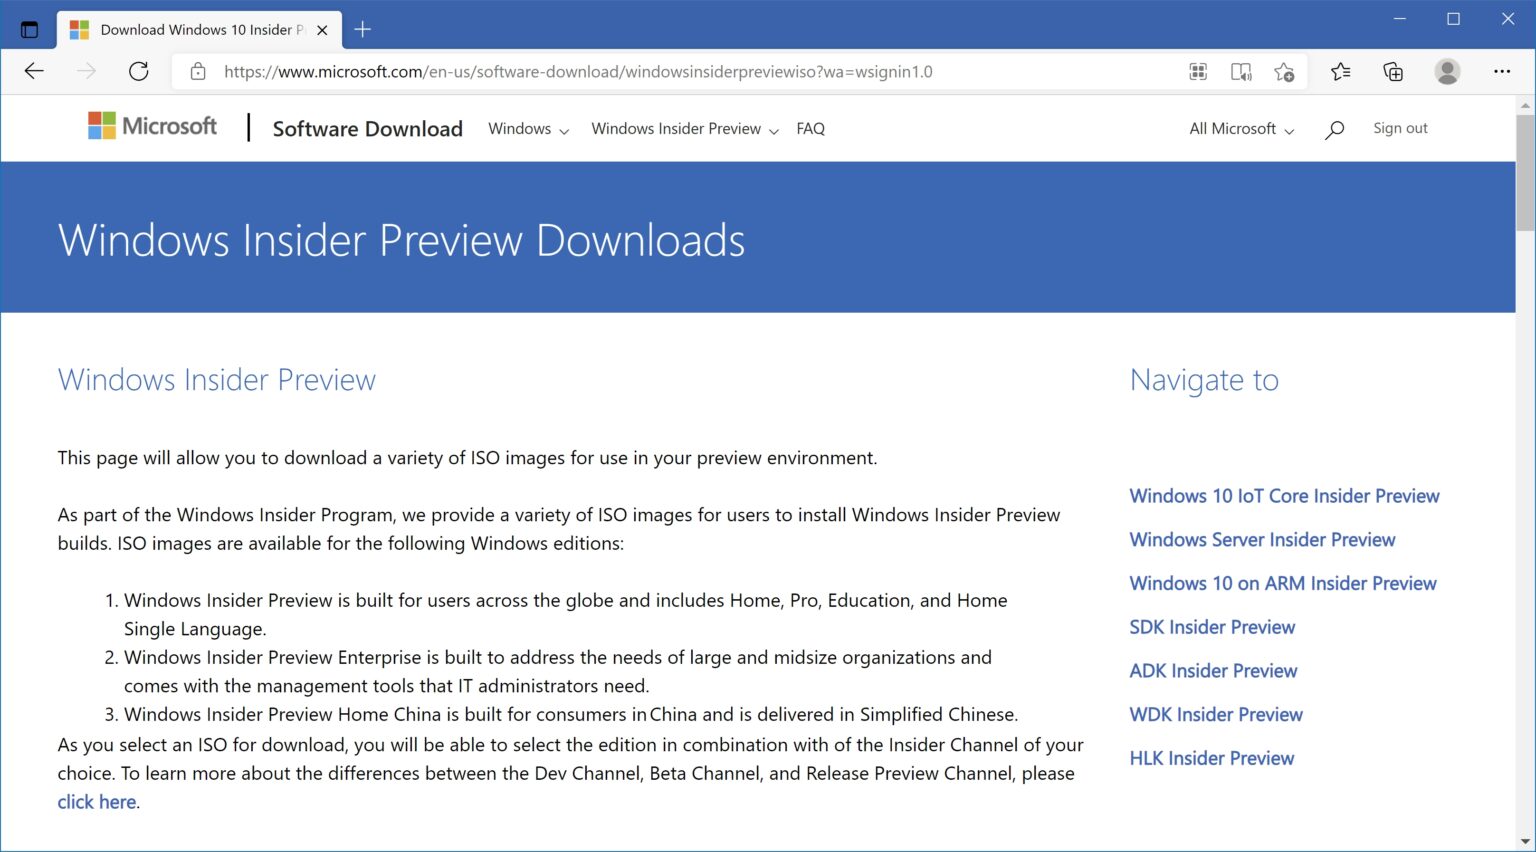Image resolution: width=1536 pixels, height=852 pixels.
Task: Click the click here link about Insider Channels
Action: click(95, 801)
